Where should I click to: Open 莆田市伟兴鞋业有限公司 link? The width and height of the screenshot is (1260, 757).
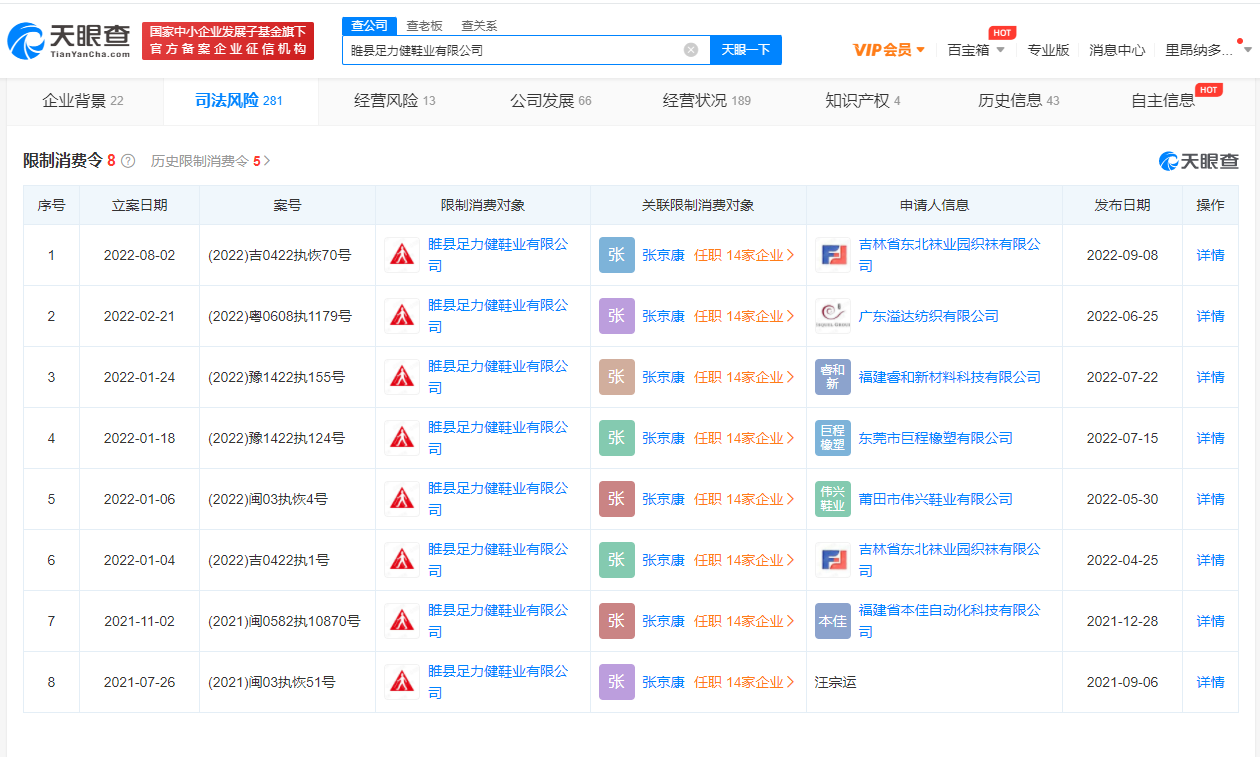(936, 499)
